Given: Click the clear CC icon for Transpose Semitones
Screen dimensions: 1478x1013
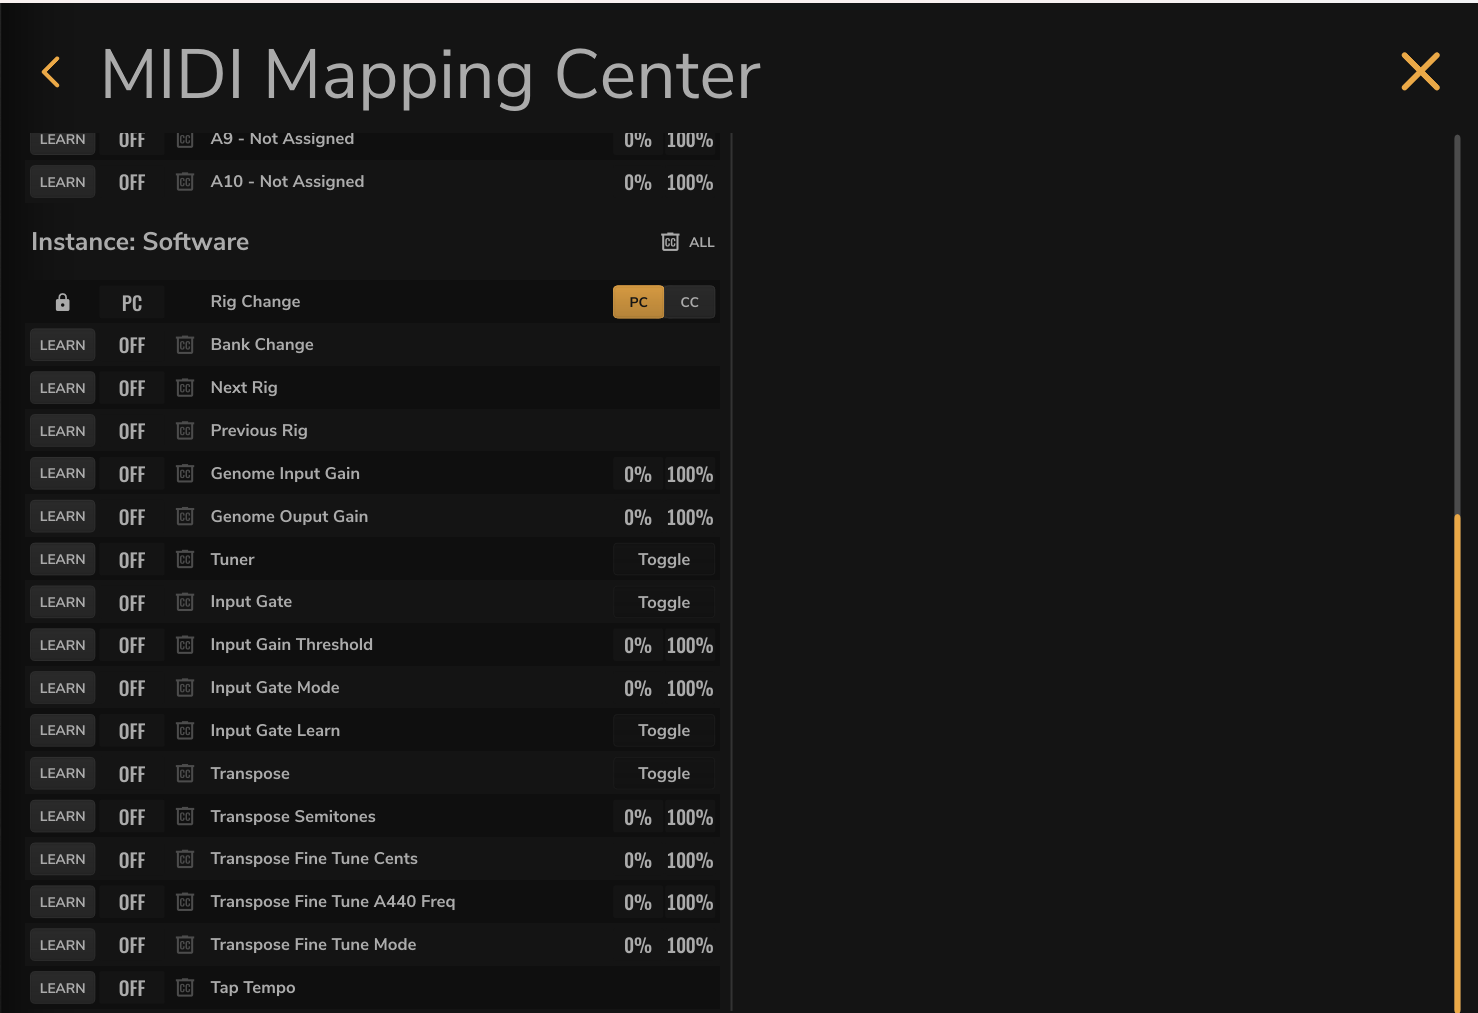Looking at the screenshot, I should (185, 817).
